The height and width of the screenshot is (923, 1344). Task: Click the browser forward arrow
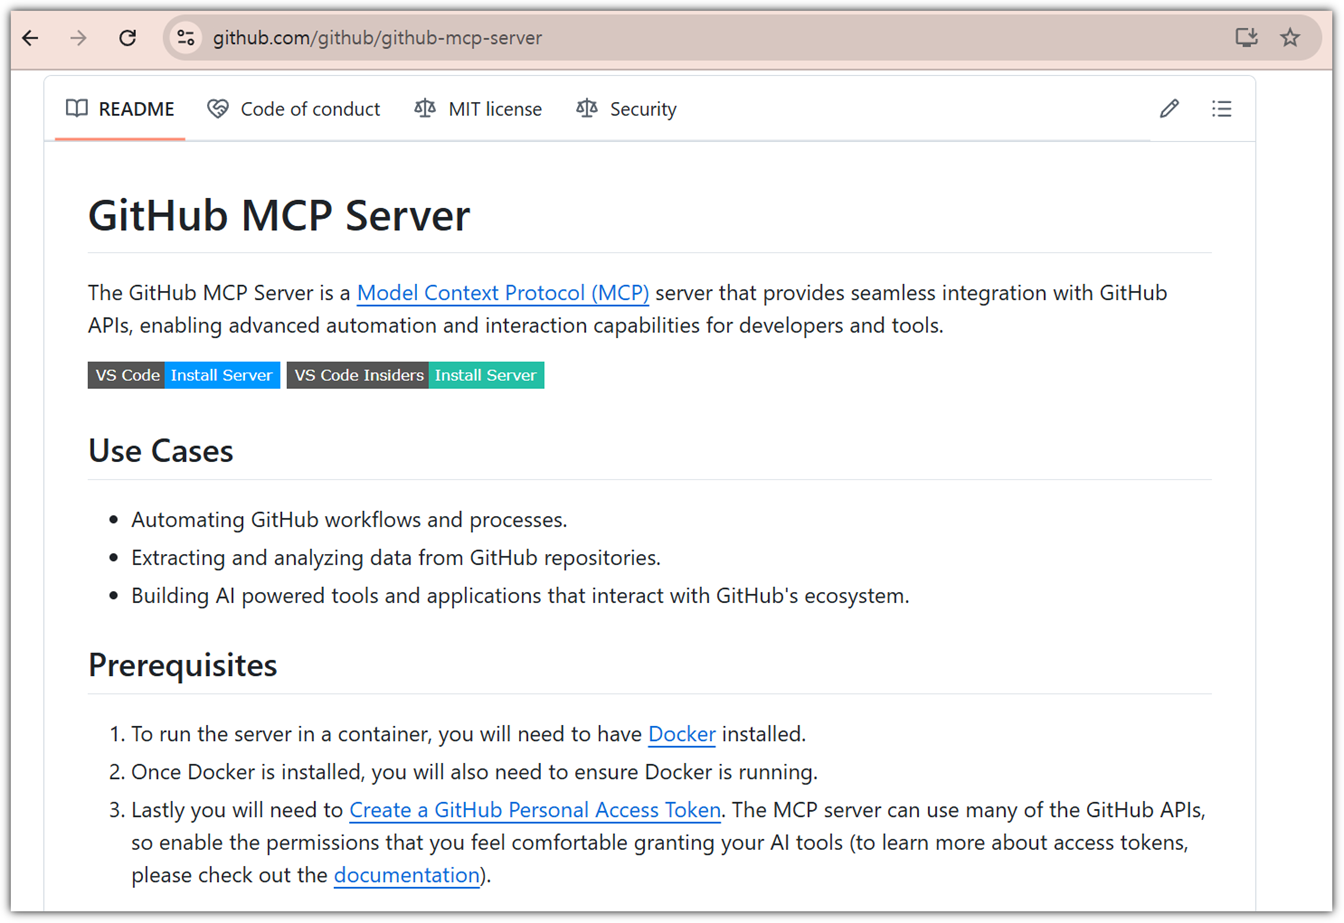[x=78, y=38]
